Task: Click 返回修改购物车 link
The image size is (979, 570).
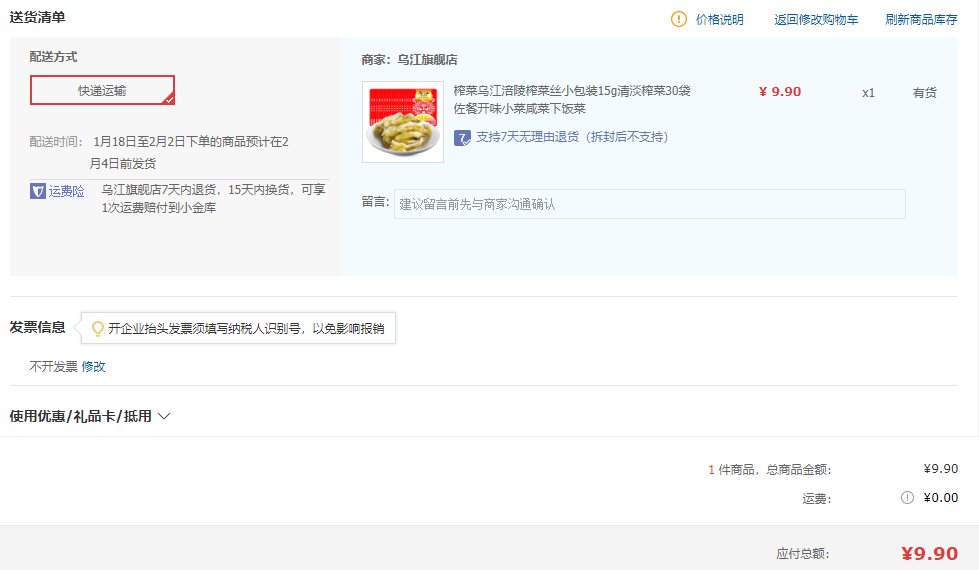Action: 816,19
